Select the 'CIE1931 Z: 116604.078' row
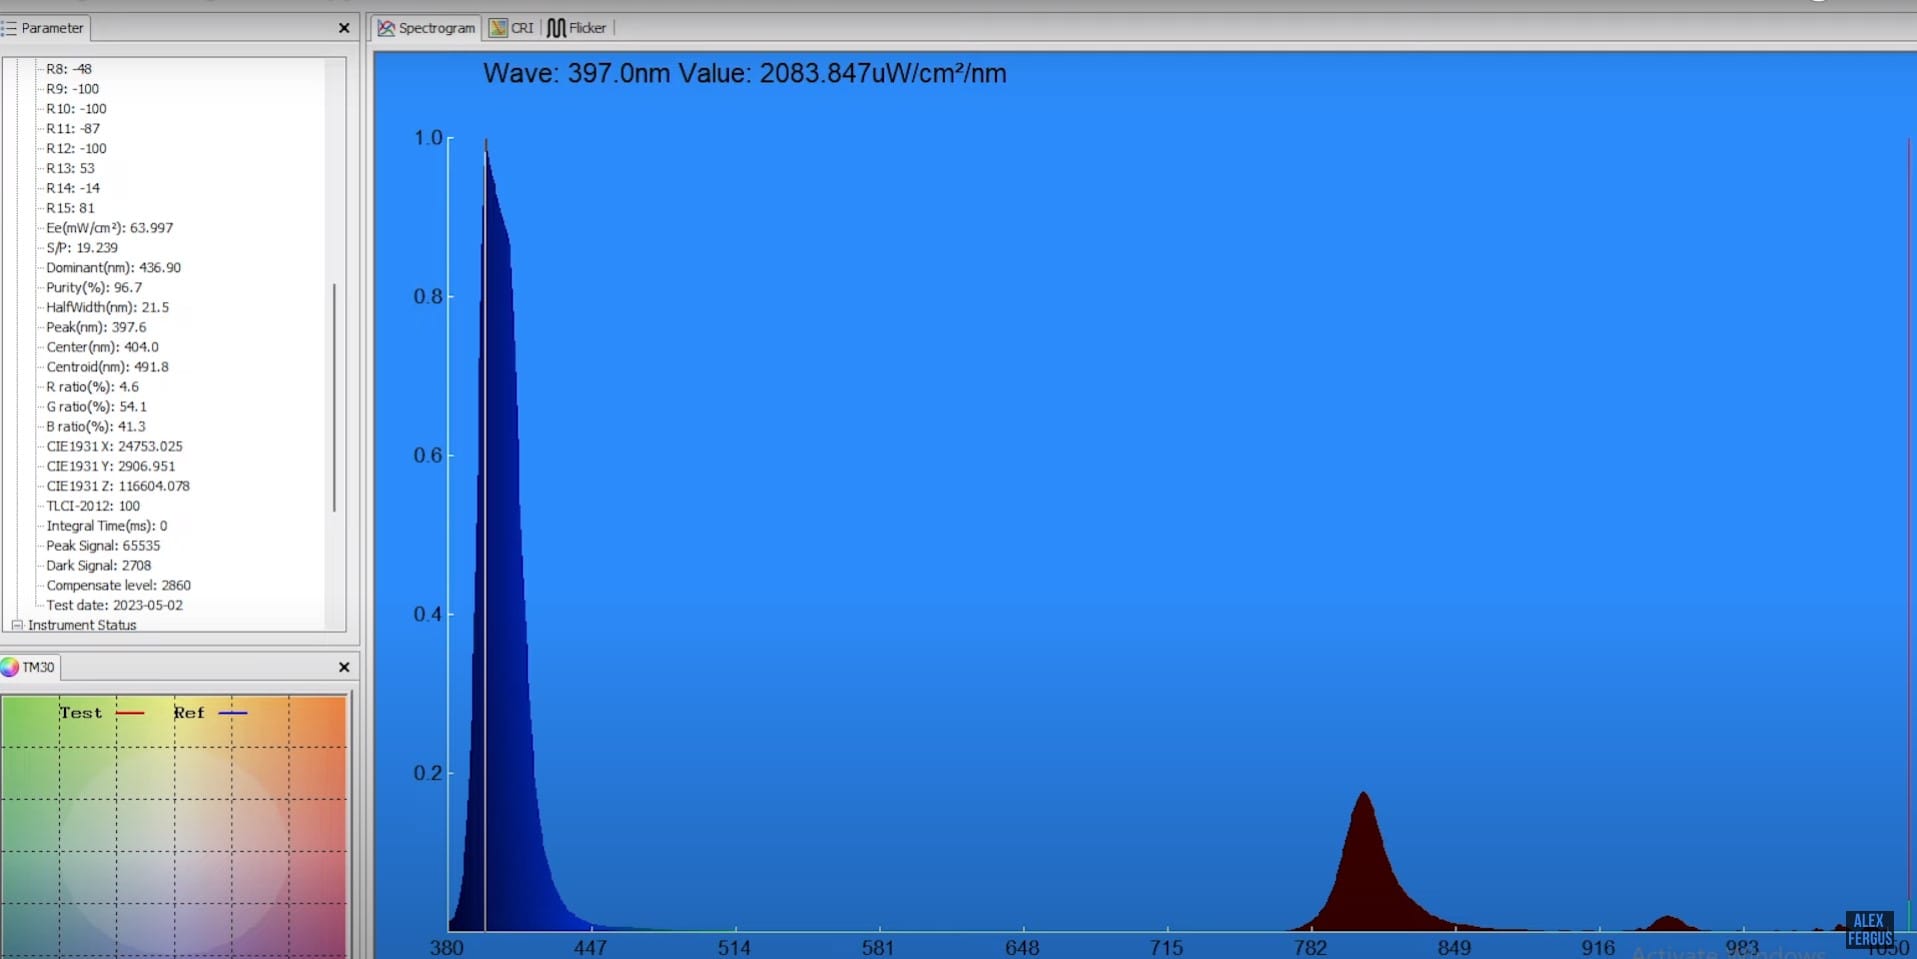This screenshot has height=959, width=1917. pos(118,486)
